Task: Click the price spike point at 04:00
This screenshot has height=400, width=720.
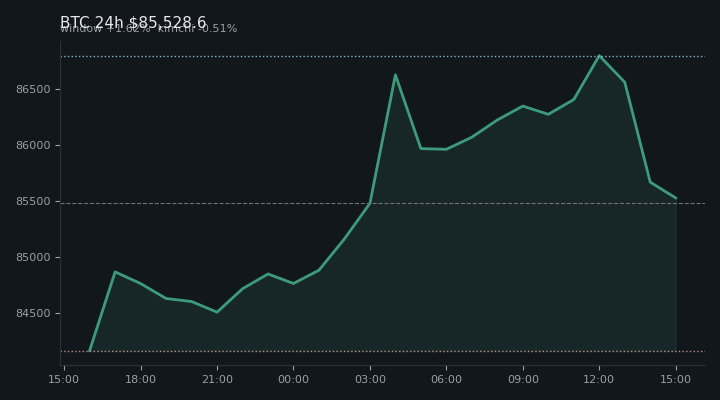Action: pyautogui.click(x=395, y=75)
